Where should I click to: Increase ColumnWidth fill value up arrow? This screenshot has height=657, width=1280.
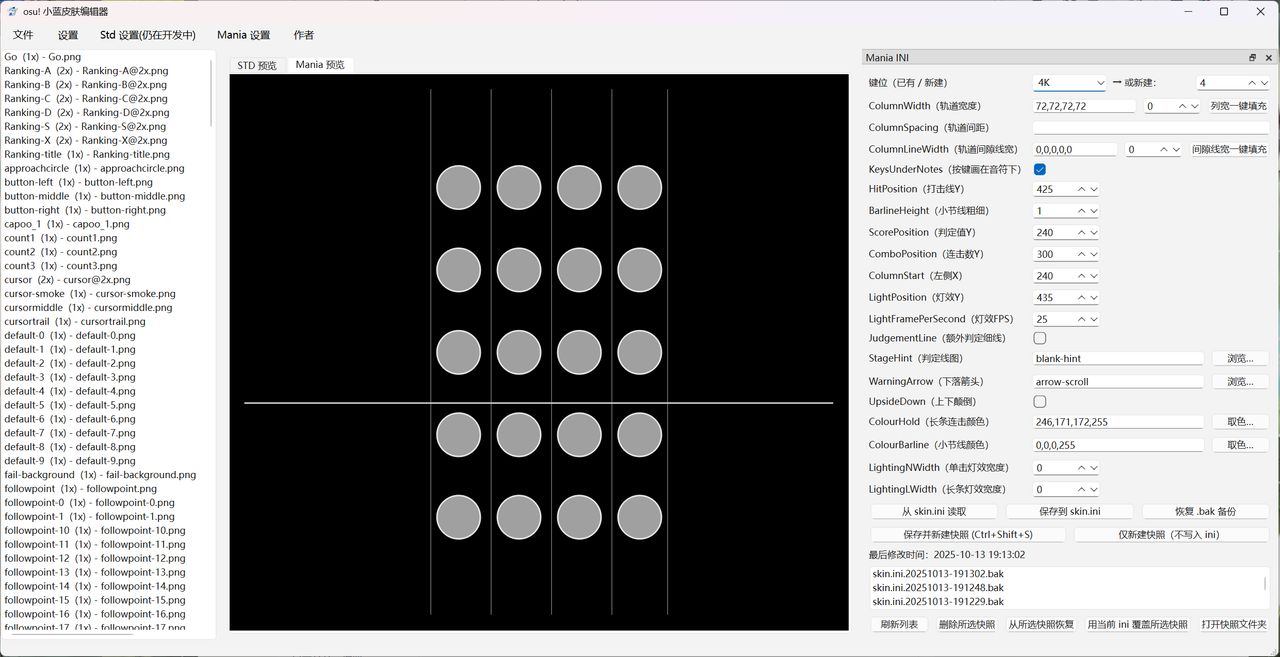click(1182, 106)
